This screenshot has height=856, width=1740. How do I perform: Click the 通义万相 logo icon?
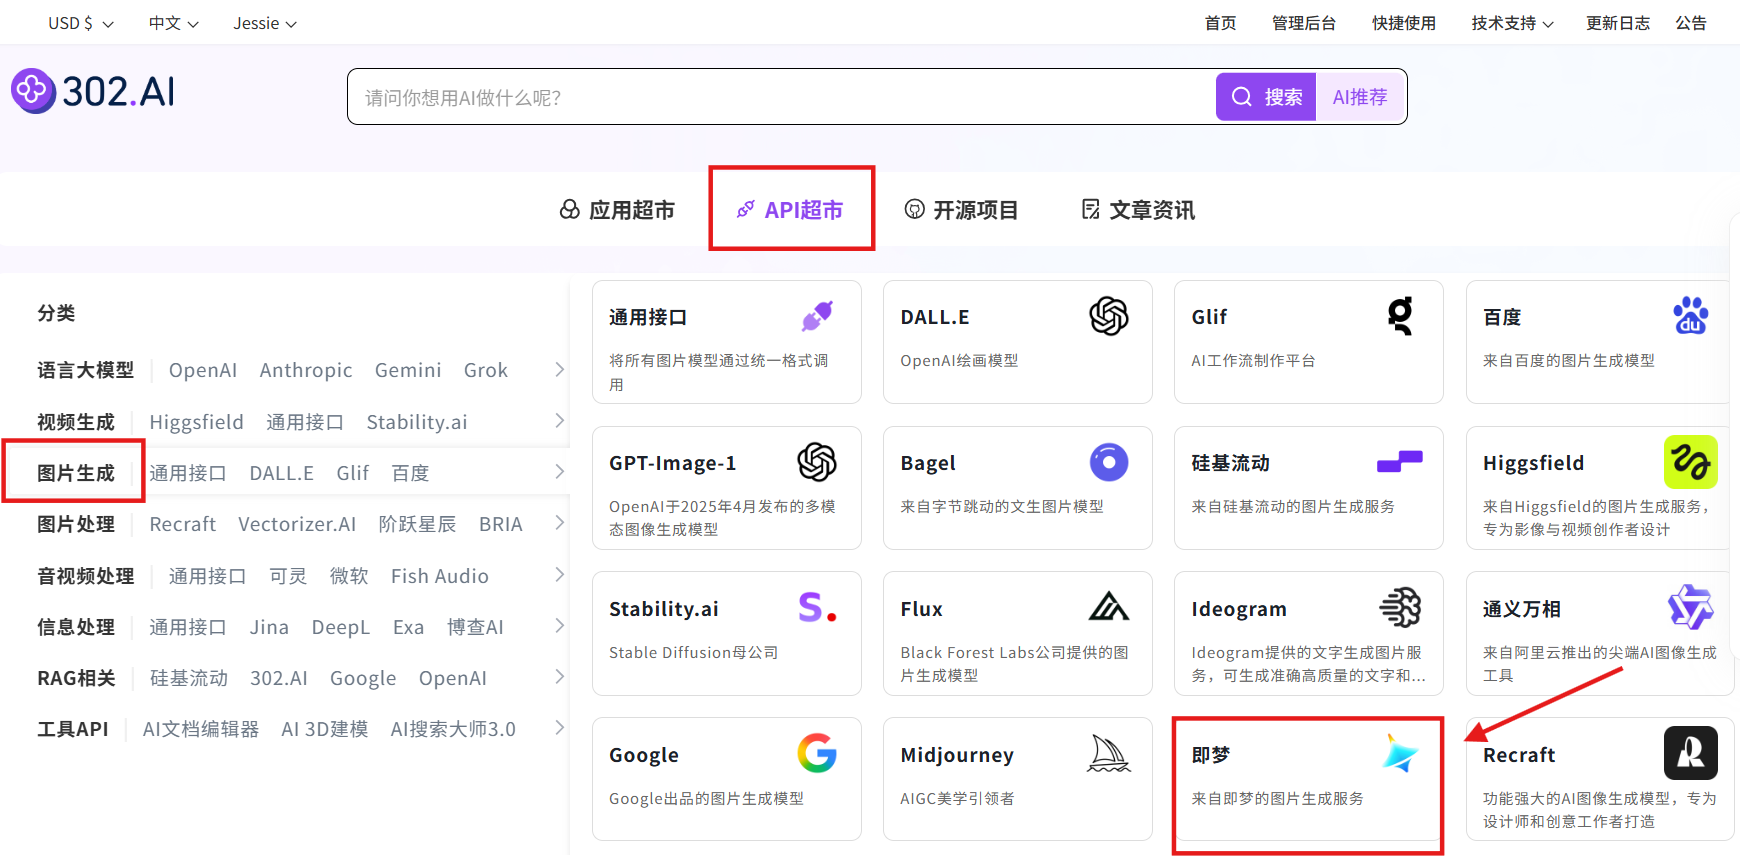coord(1691,607)
